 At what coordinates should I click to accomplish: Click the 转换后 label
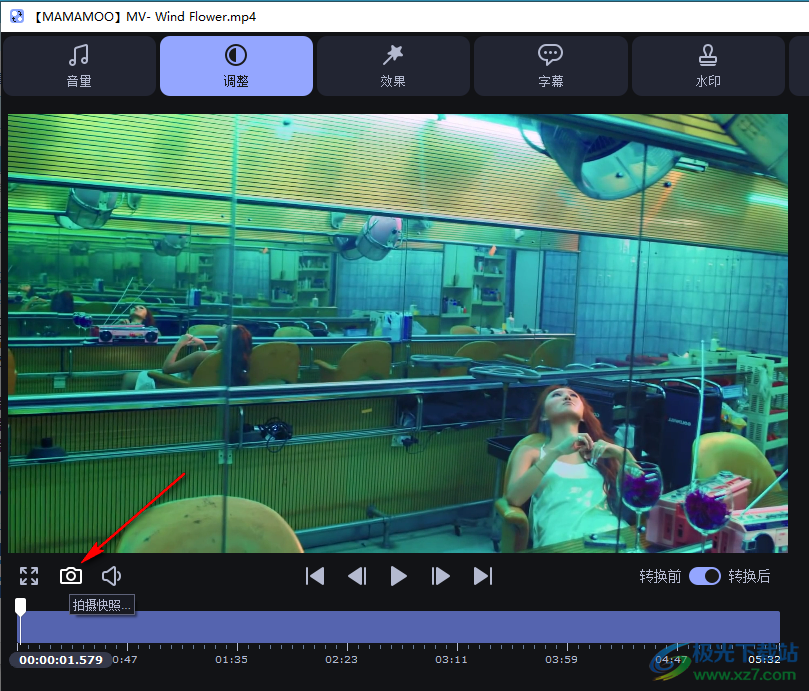(749, 576)
